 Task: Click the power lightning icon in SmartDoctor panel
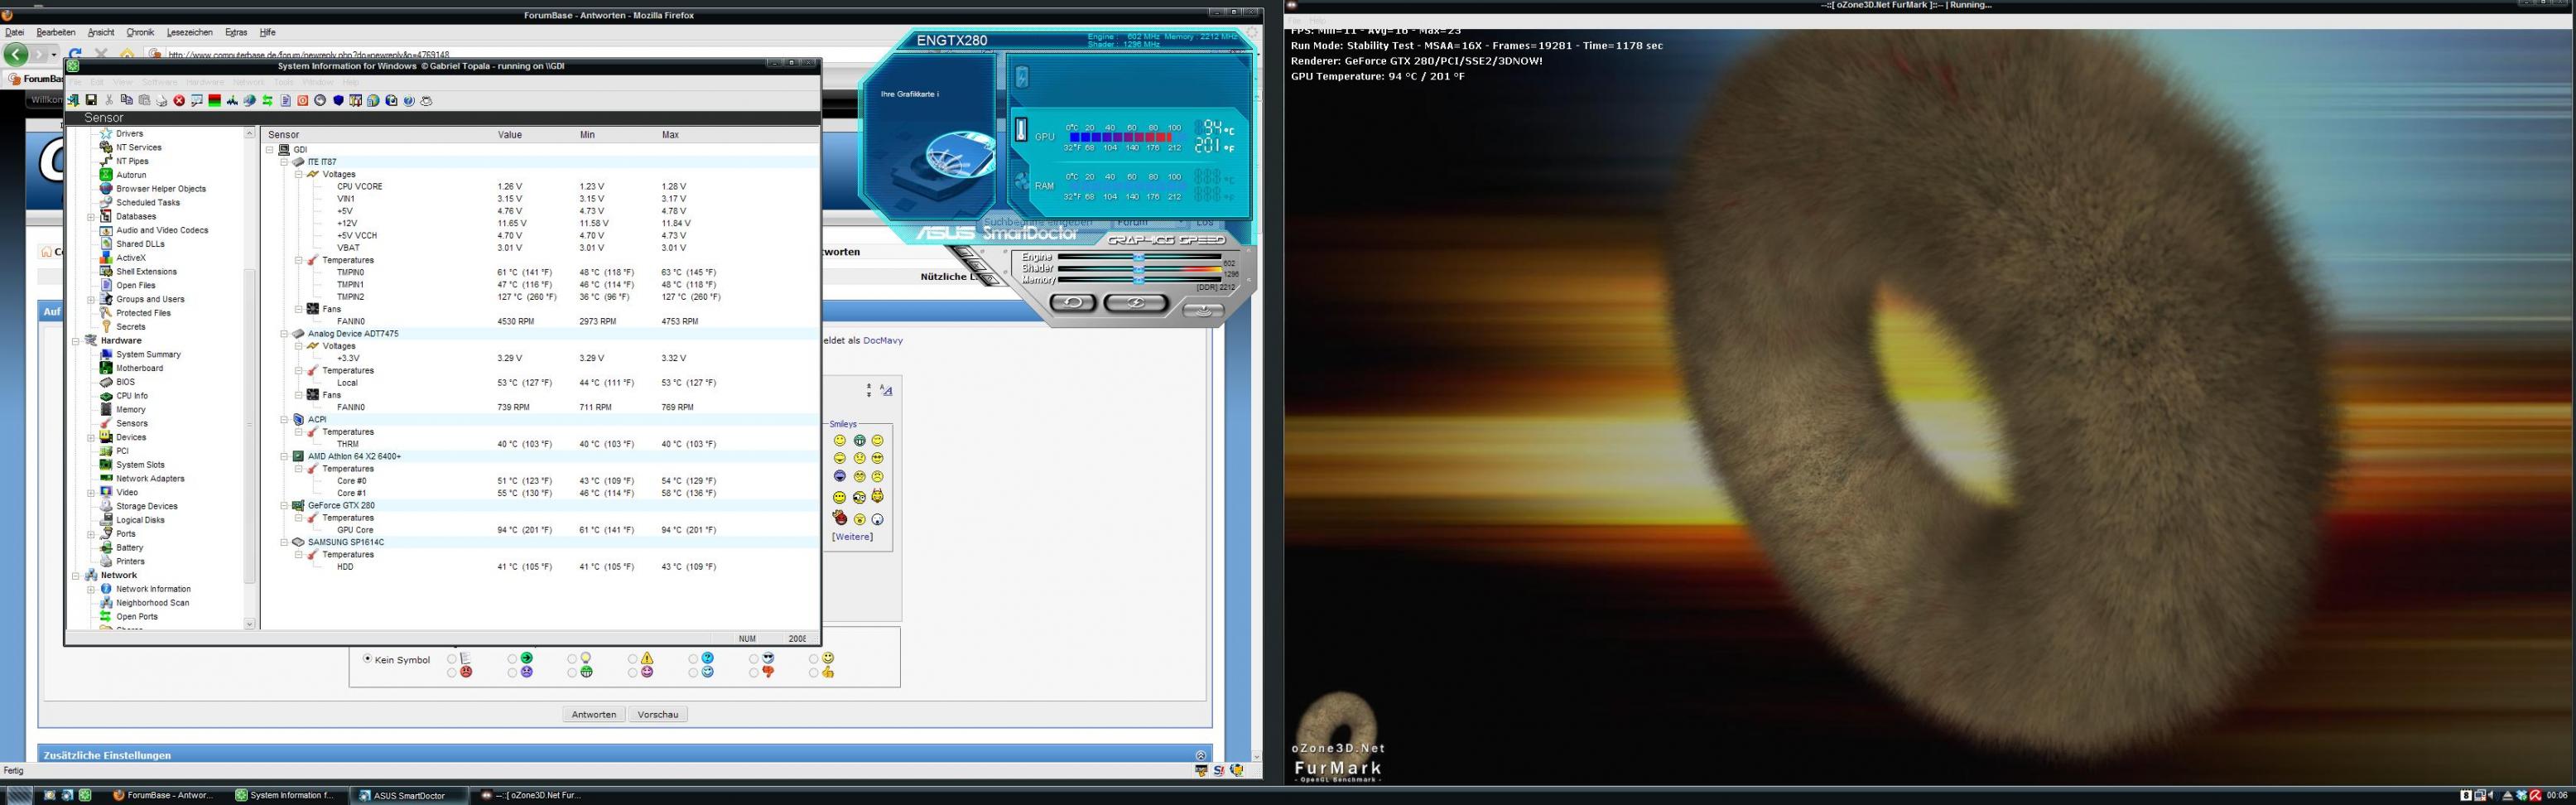(x=1023, y=77)
